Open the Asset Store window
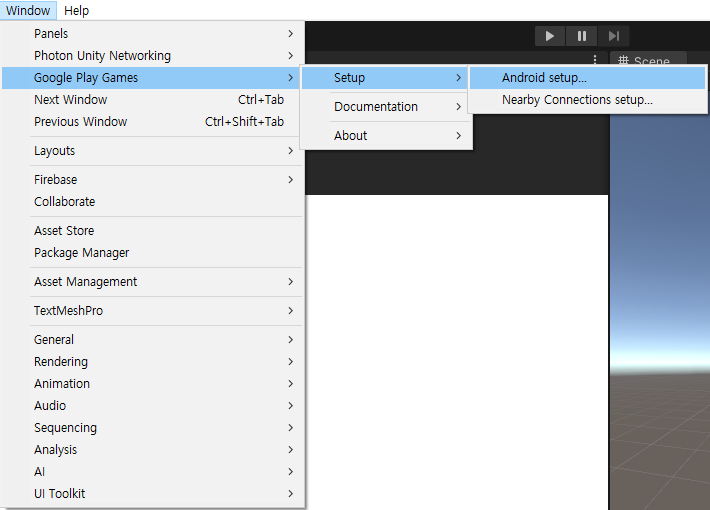Image resolution: width=710 pixels, height=510 pixels. tap(153, 231)
